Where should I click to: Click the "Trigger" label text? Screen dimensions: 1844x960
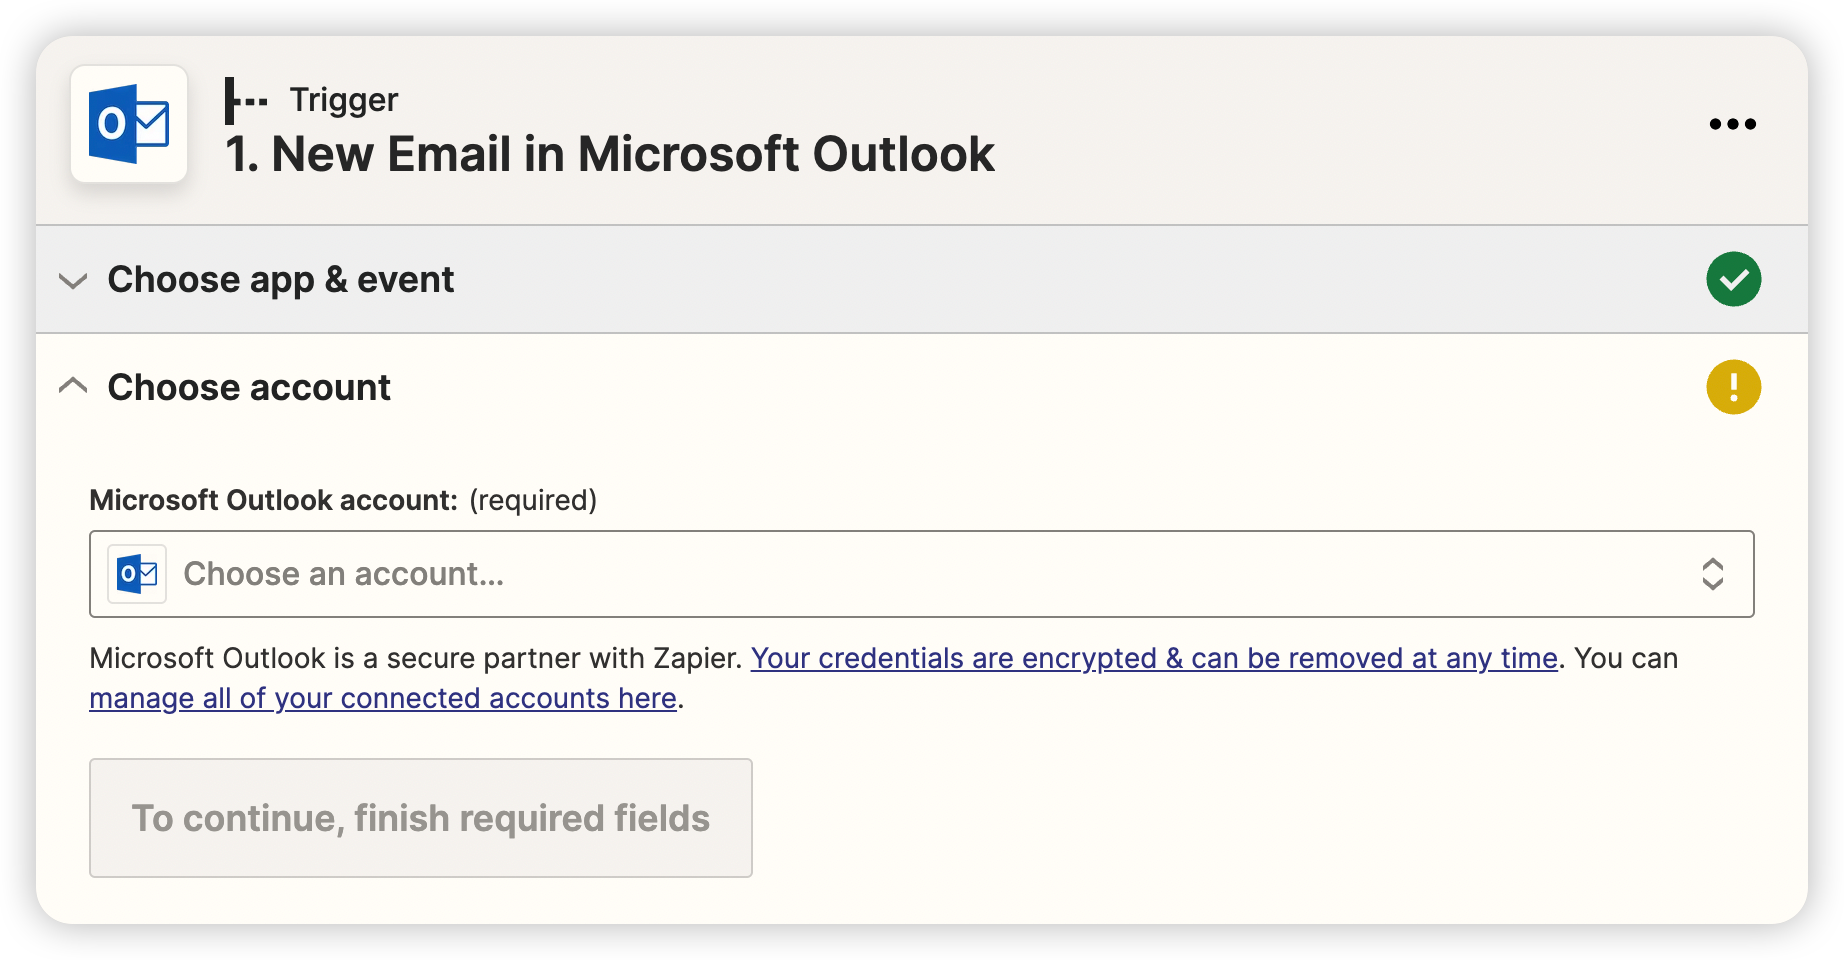(344, 100)
